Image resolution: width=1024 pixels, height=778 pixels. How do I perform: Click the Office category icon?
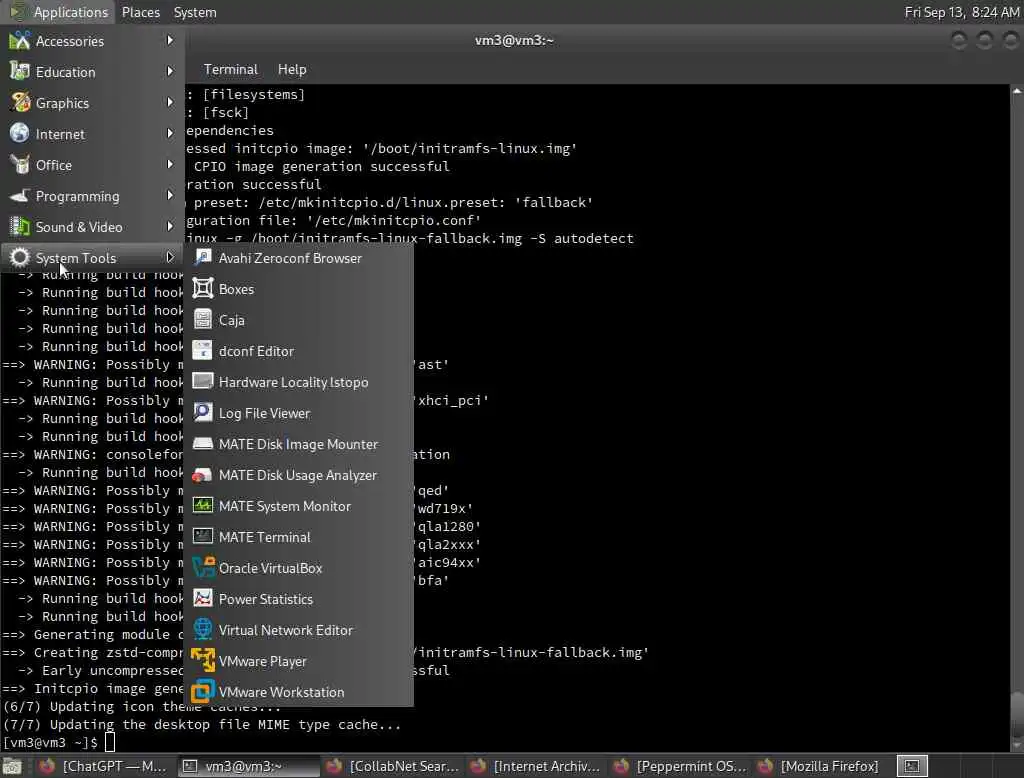pos(20,165)
